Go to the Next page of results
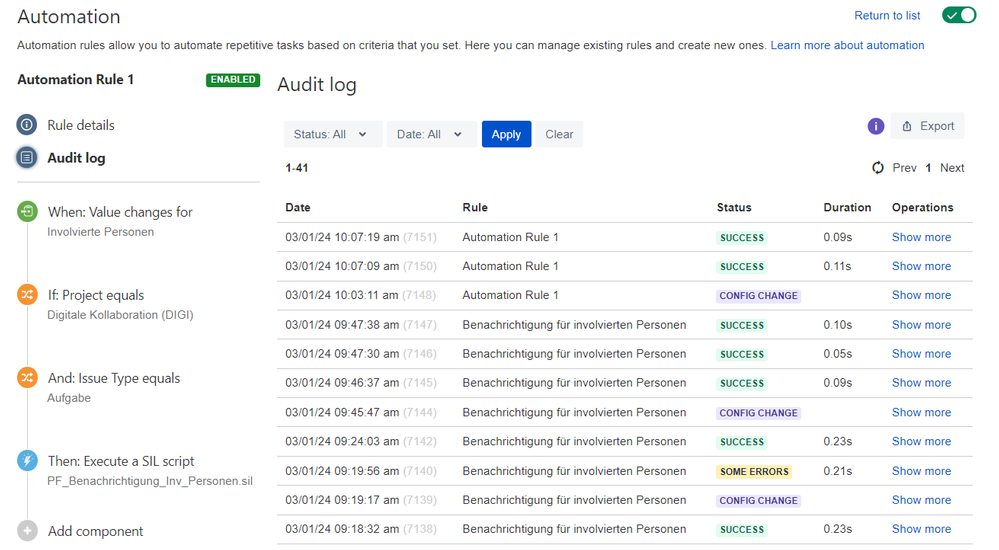Image resolution: width=999 pixels, height=550 pixels. pyautogui.click(x=952, y=168)
